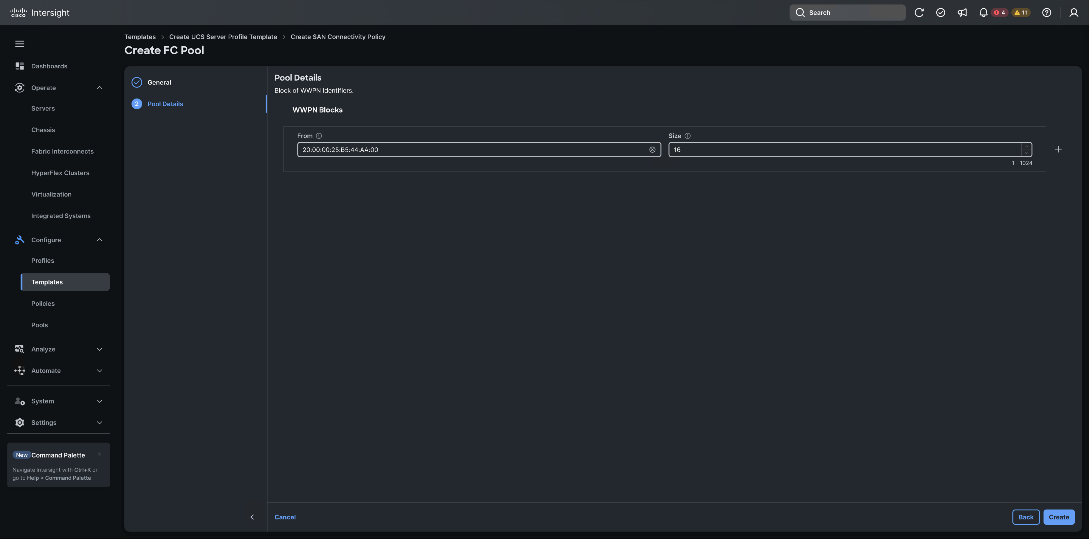The image size is (1089, 539).
Task: Collapse the wizard steps panel arrow
Action: (252, 517)
